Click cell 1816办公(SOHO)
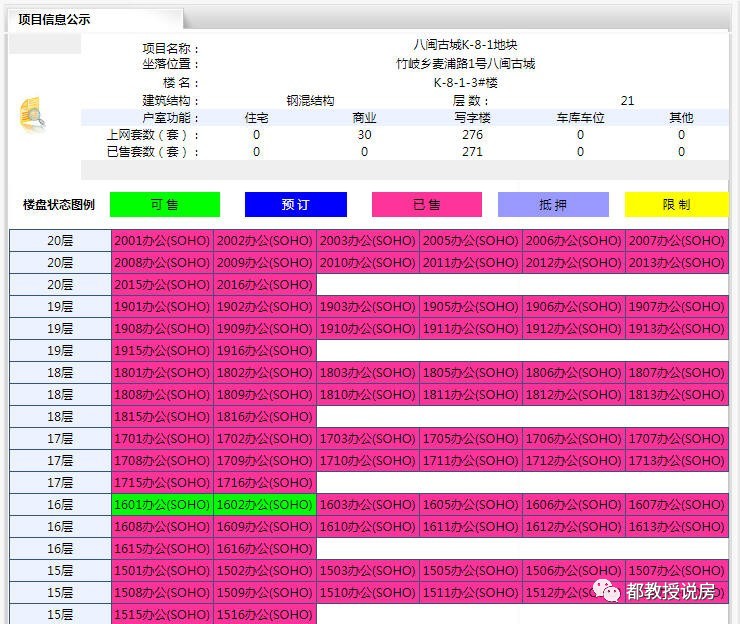 tap(265, 417)
